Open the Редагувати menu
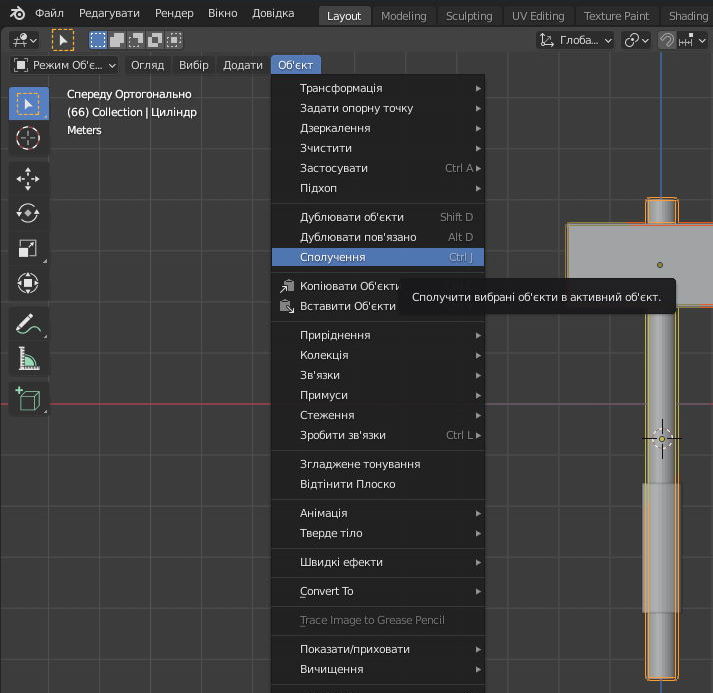Screen dimensions: 713x693 109,13
